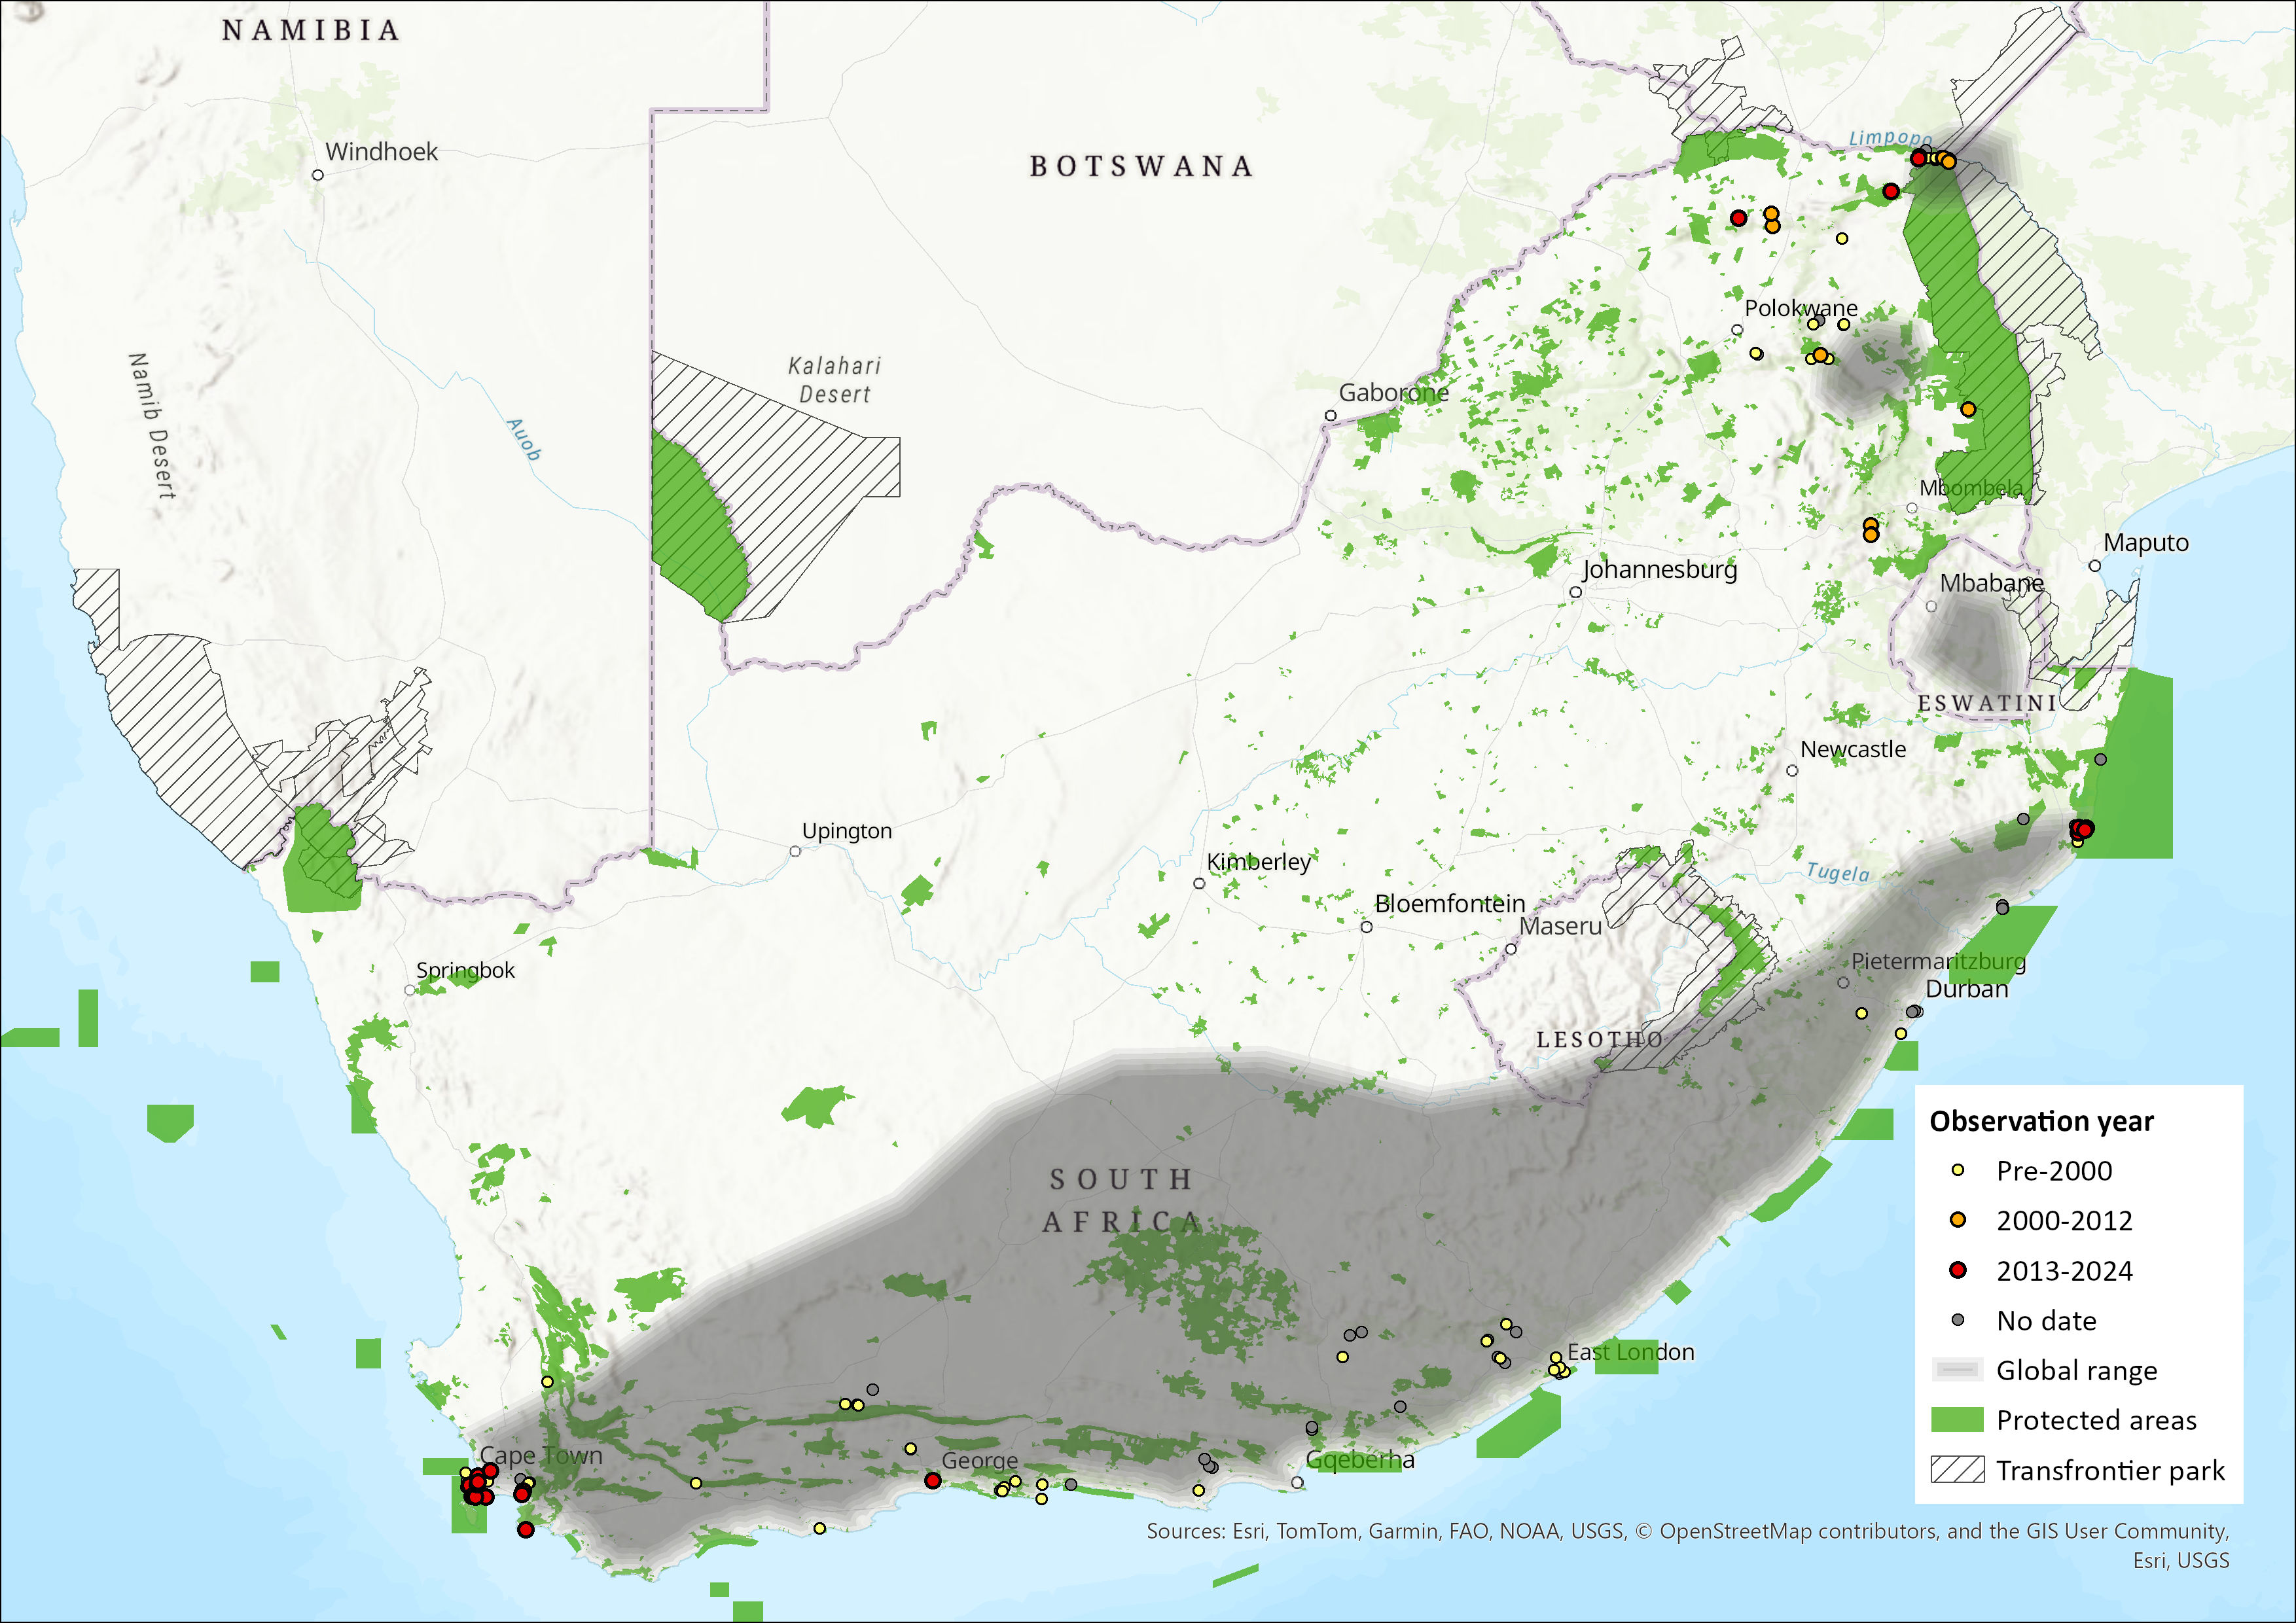Image resolution: width=2296 pixels, height=1623 pixels.
Task: Click the Global range grey legend swatch
Action: [1957, 1370]
